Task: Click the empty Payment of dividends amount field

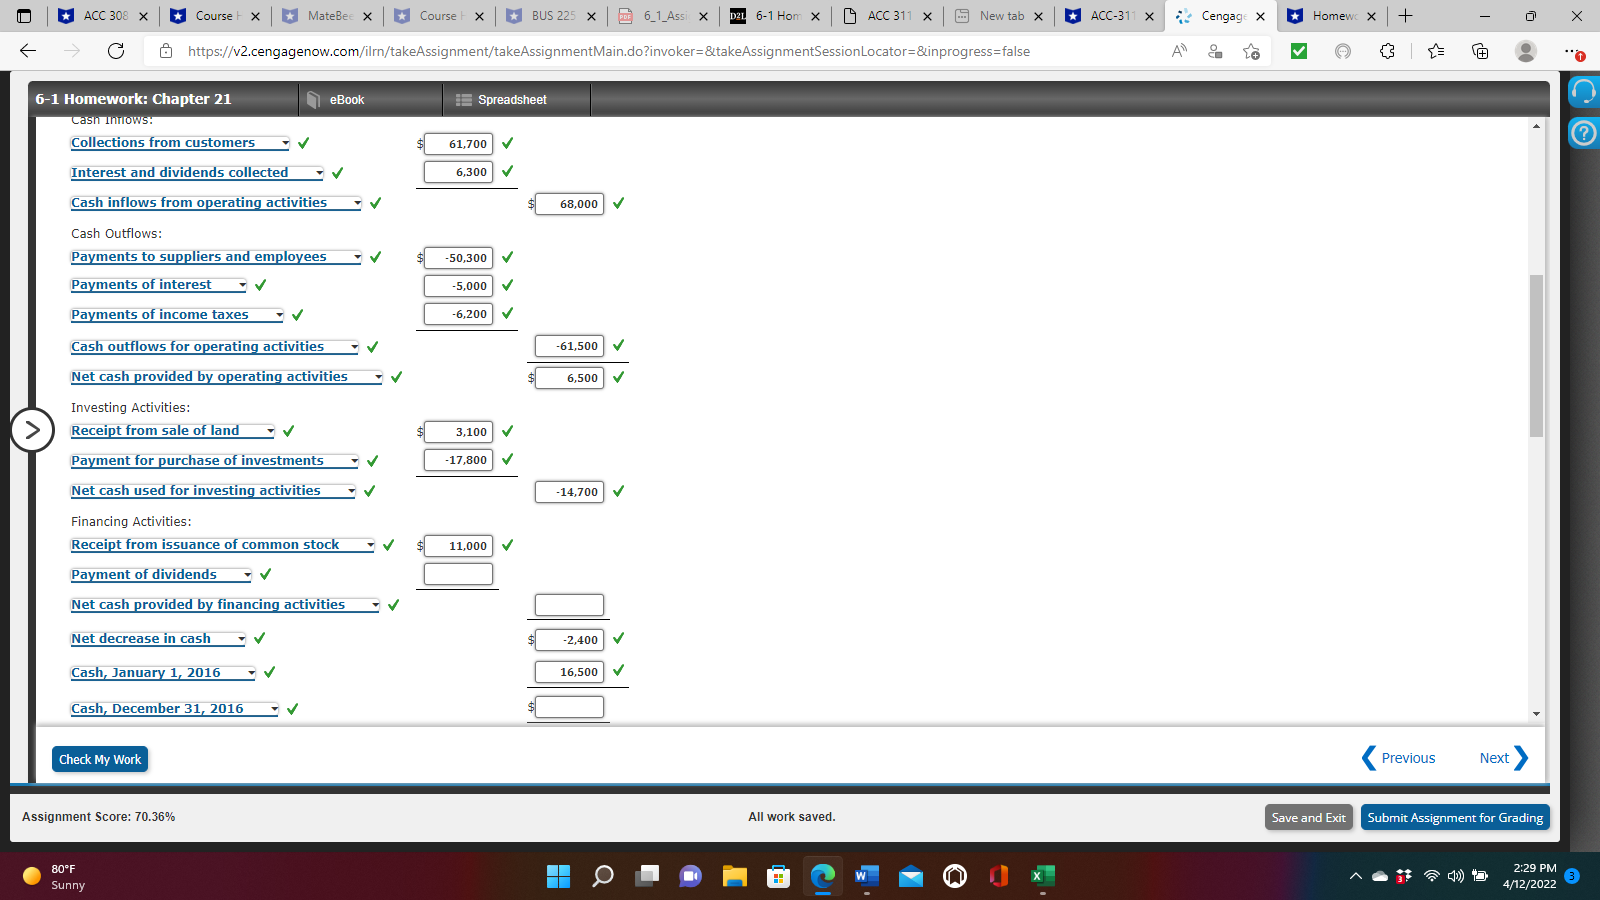Action: pos(457,573)
